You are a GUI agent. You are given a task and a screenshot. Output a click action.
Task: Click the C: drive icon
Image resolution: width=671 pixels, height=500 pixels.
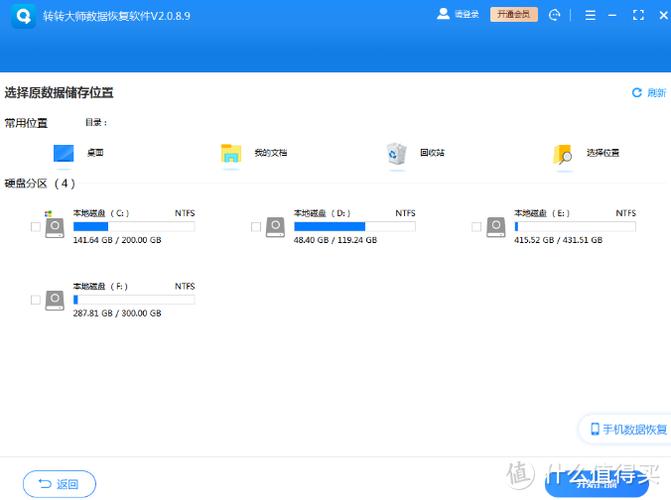(x=54, y=227)
